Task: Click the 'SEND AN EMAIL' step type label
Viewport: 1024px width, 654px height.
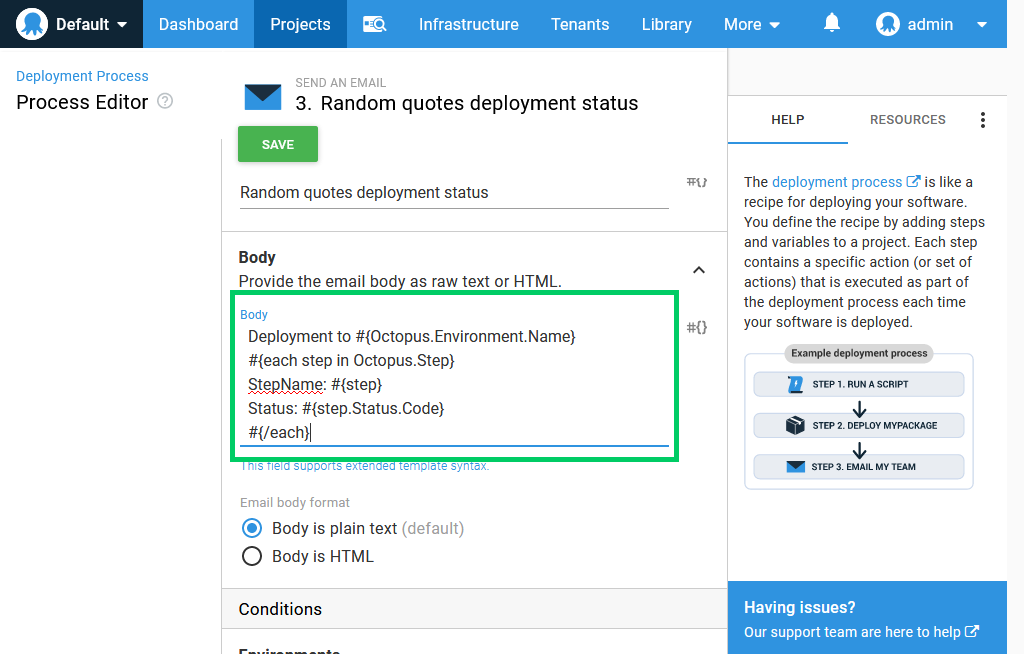Action: pos(340,83)
